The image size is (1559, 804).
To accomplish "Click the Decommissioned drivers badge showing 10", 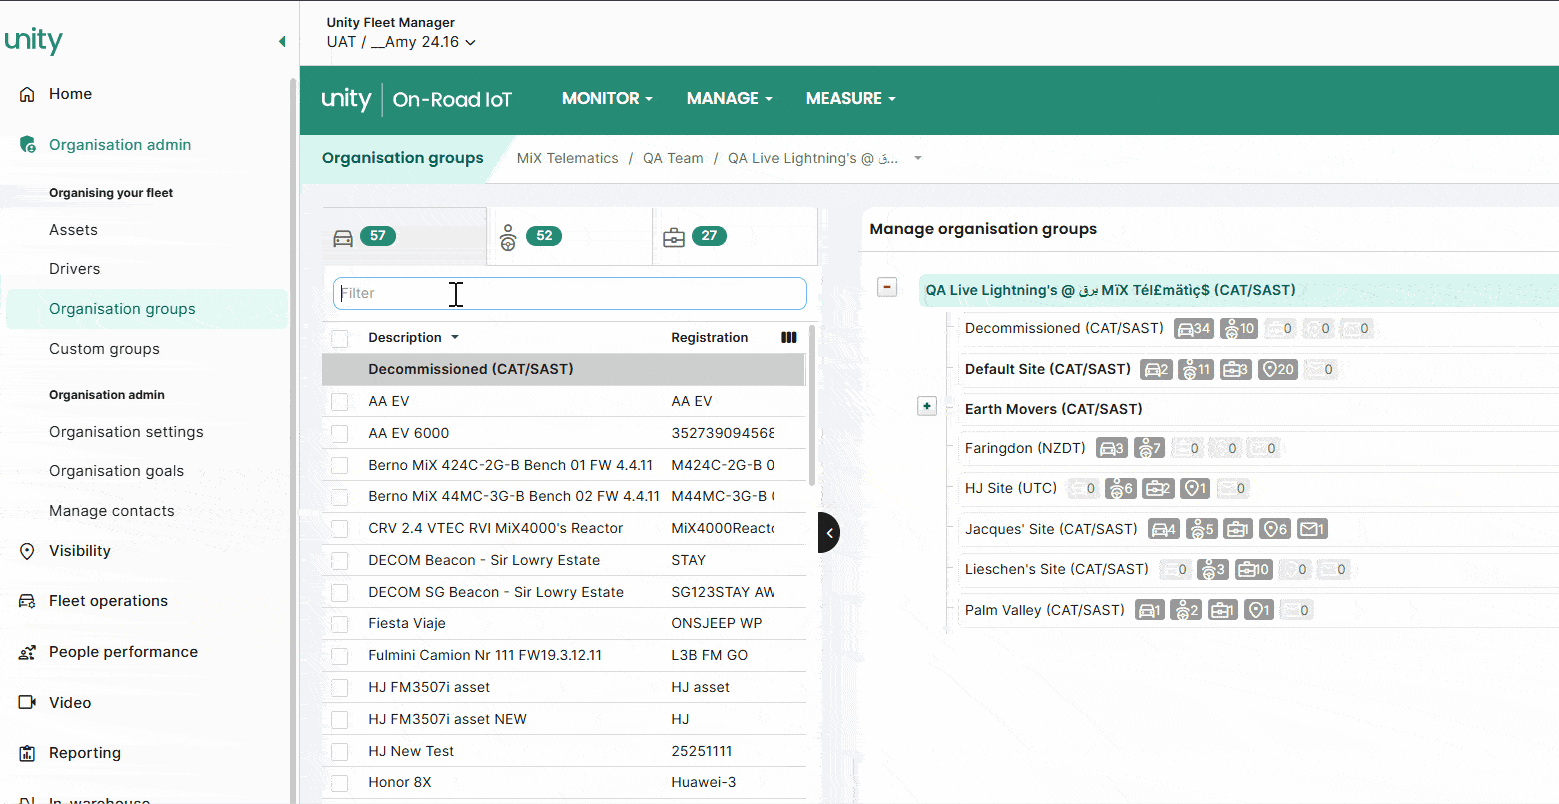I will point(1239,329).
